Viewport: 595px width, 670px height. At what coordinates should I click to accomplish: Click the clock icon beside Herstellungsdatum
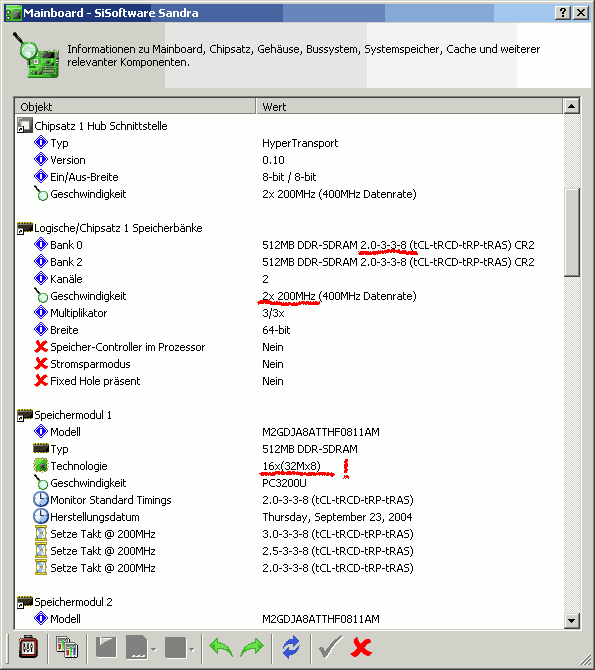[x=41, y=517]
